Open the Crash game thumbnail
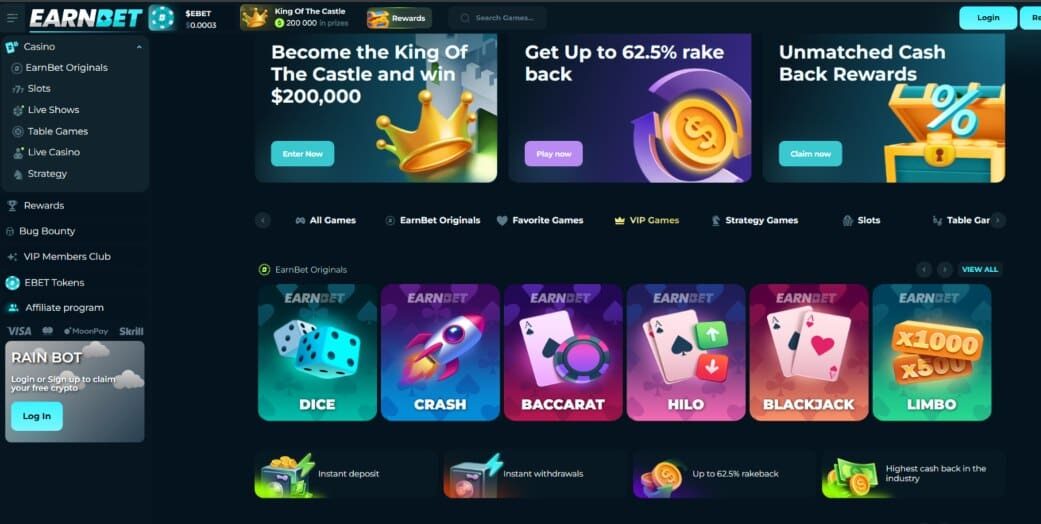 click(440, 352)
